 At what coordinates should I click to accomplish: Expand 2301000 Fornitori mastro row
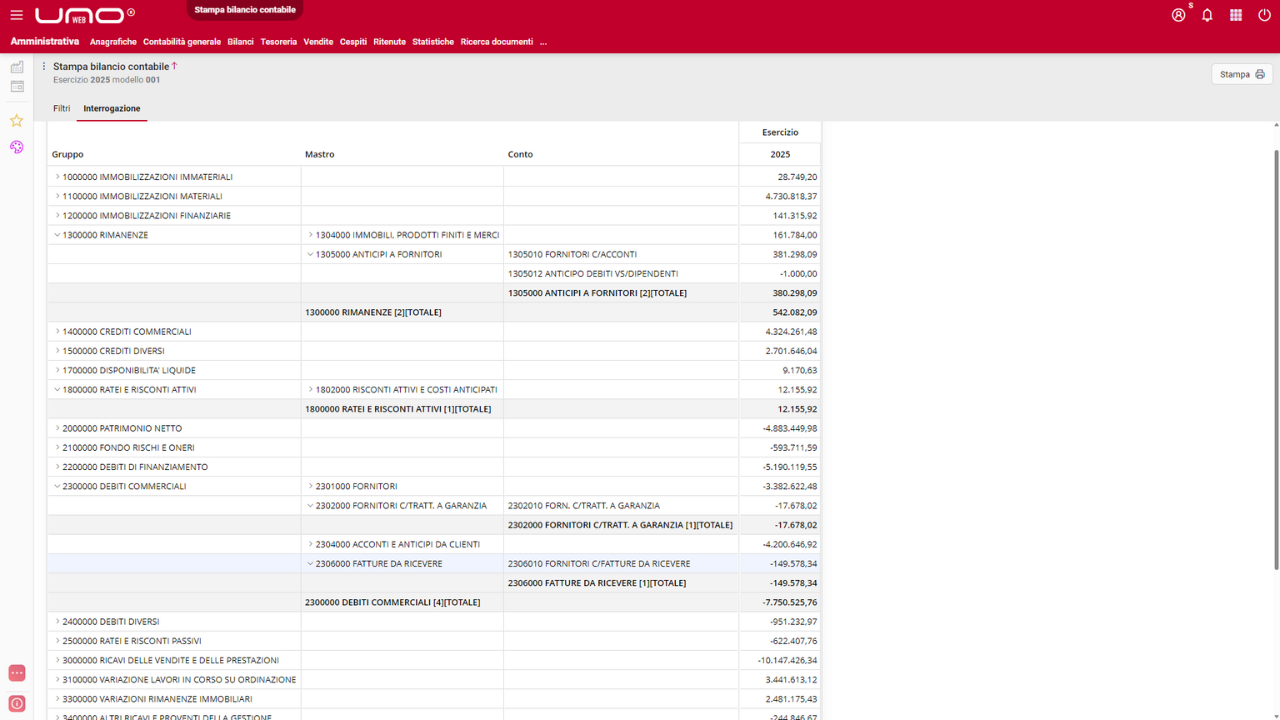tap(311, 486)
